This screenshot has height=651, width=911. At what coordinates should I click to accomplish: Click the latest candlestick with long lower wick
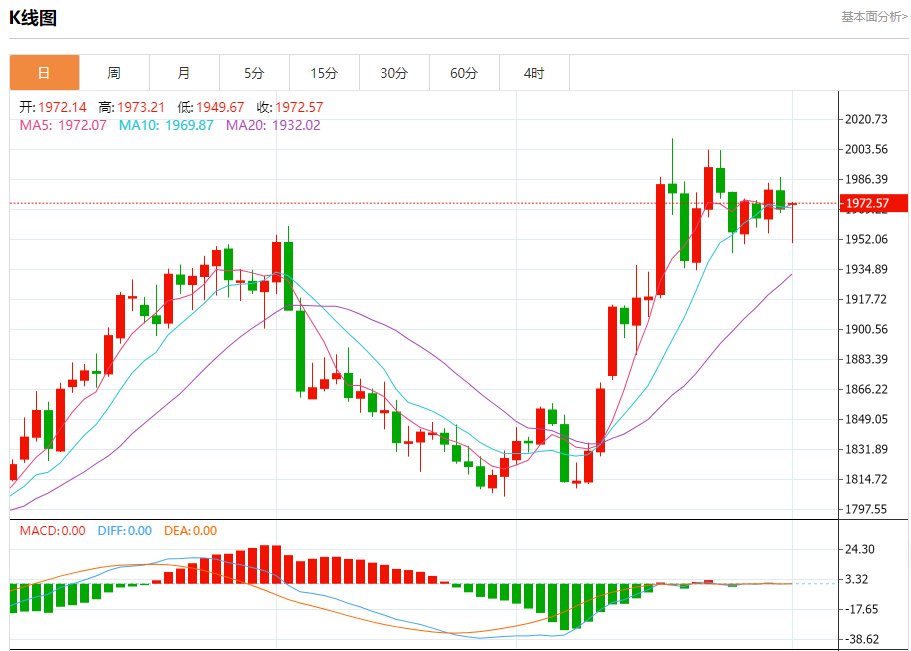[792, 222]
